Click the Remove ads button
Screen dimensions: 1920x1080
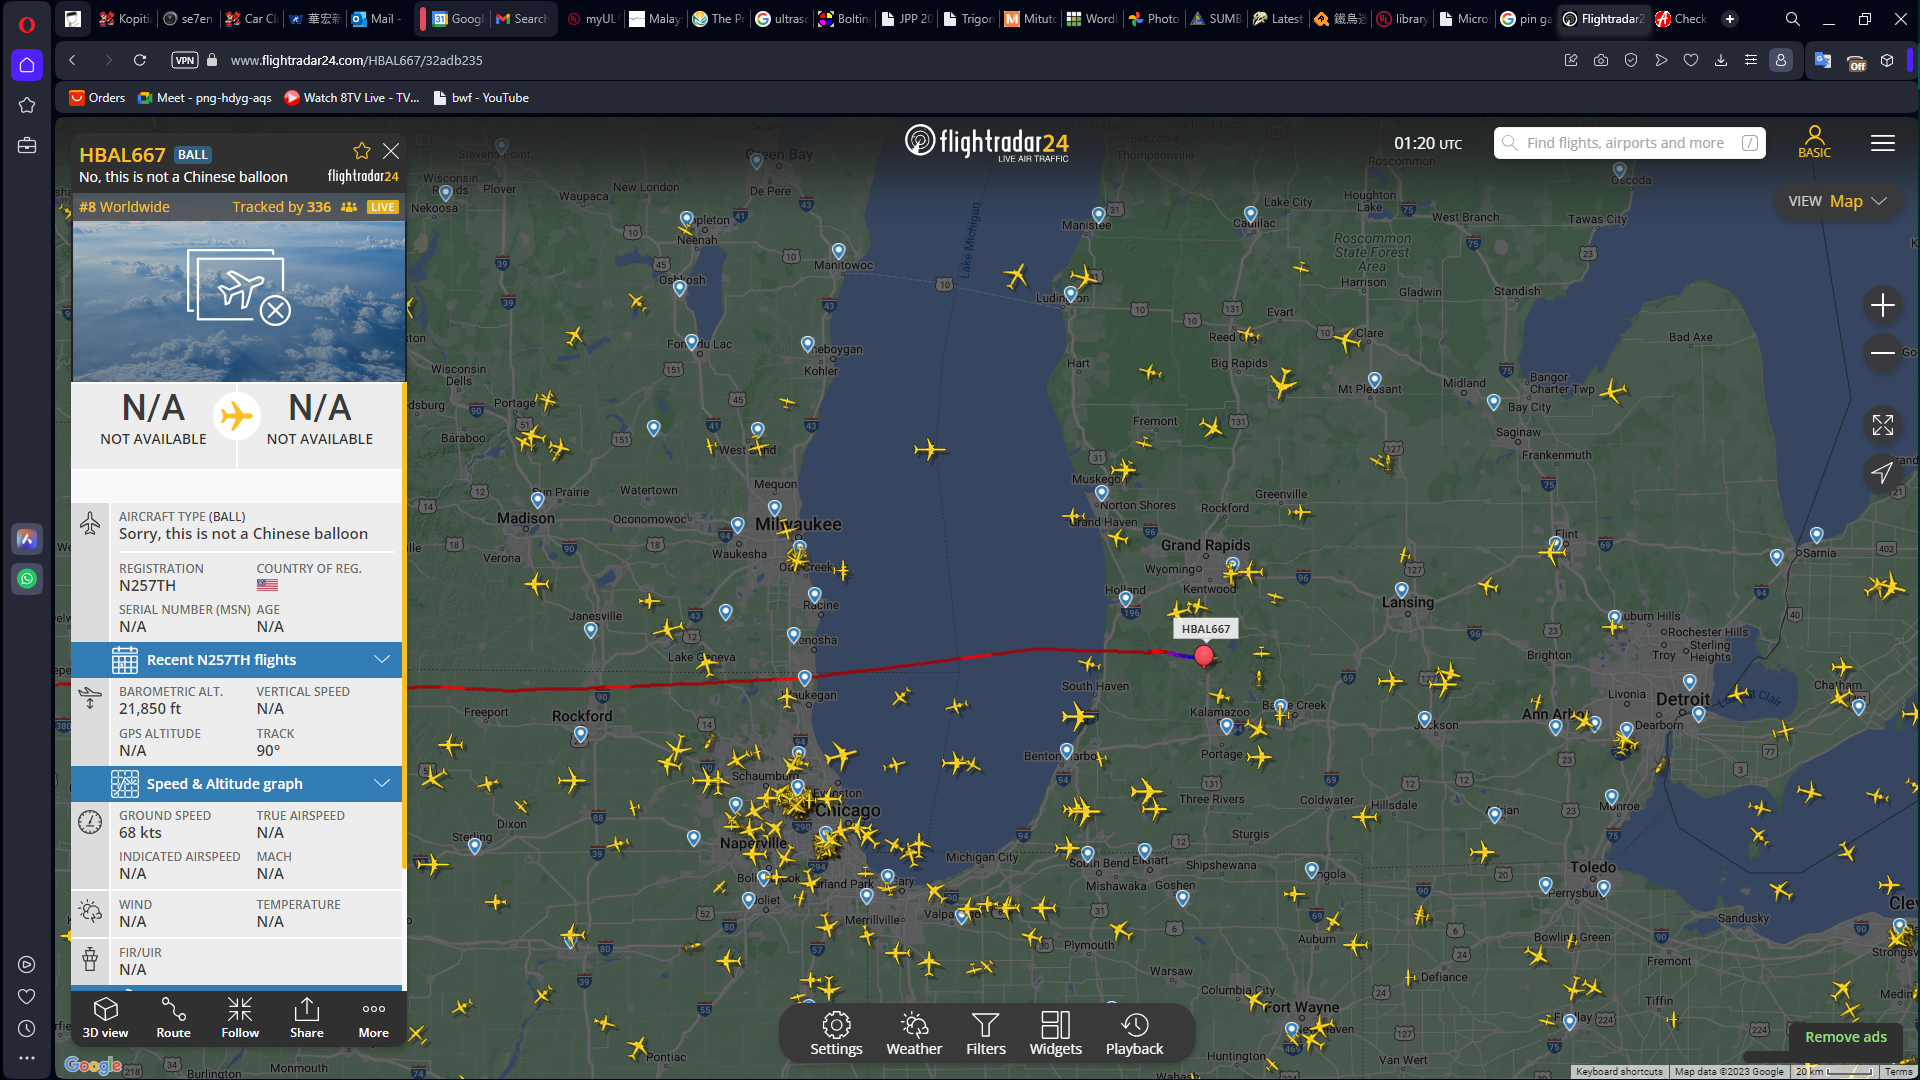tap(1846, 1037)
